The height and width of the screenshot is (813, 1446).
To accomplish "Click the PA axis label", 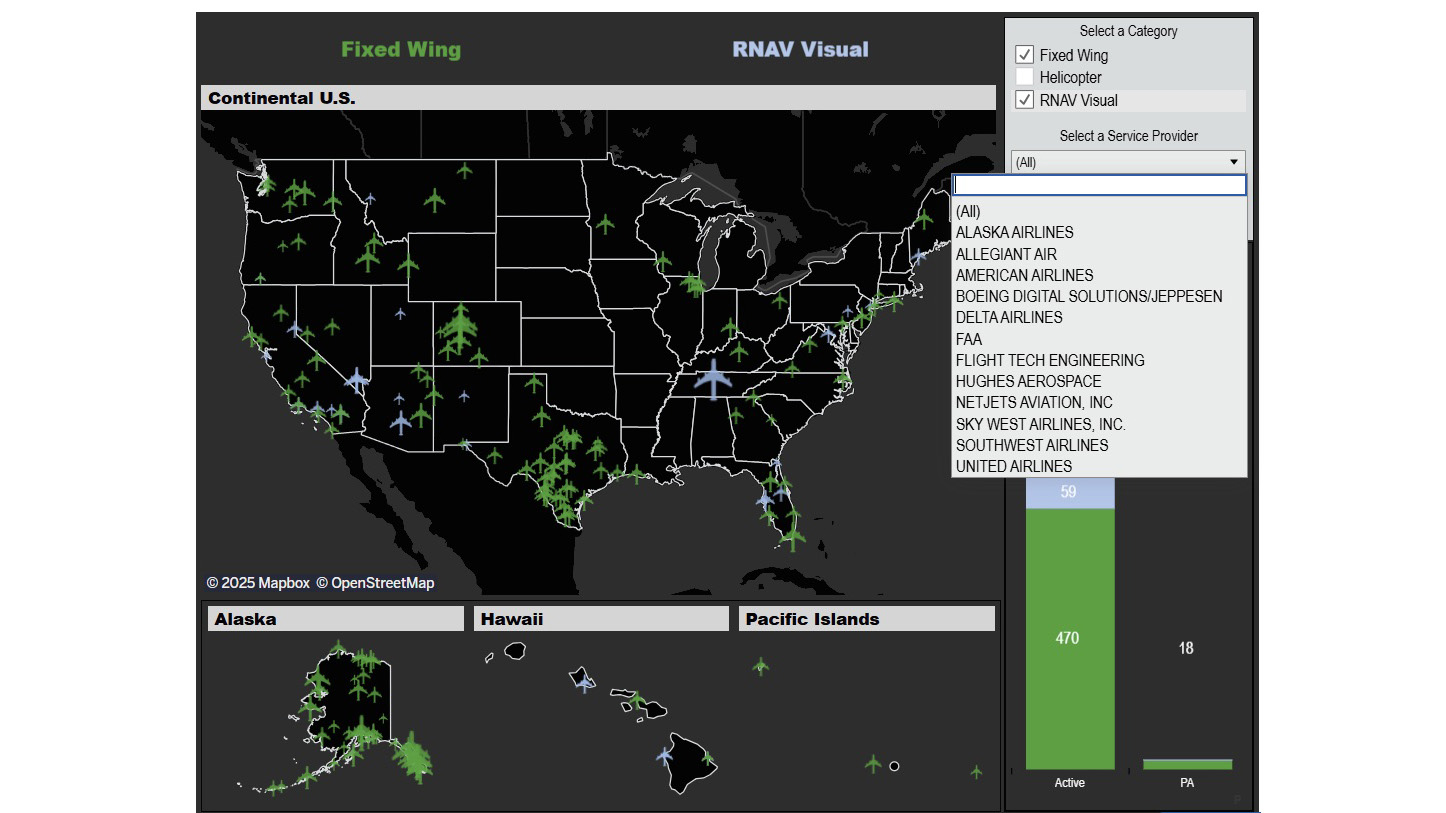I will tap(1187, 783).
